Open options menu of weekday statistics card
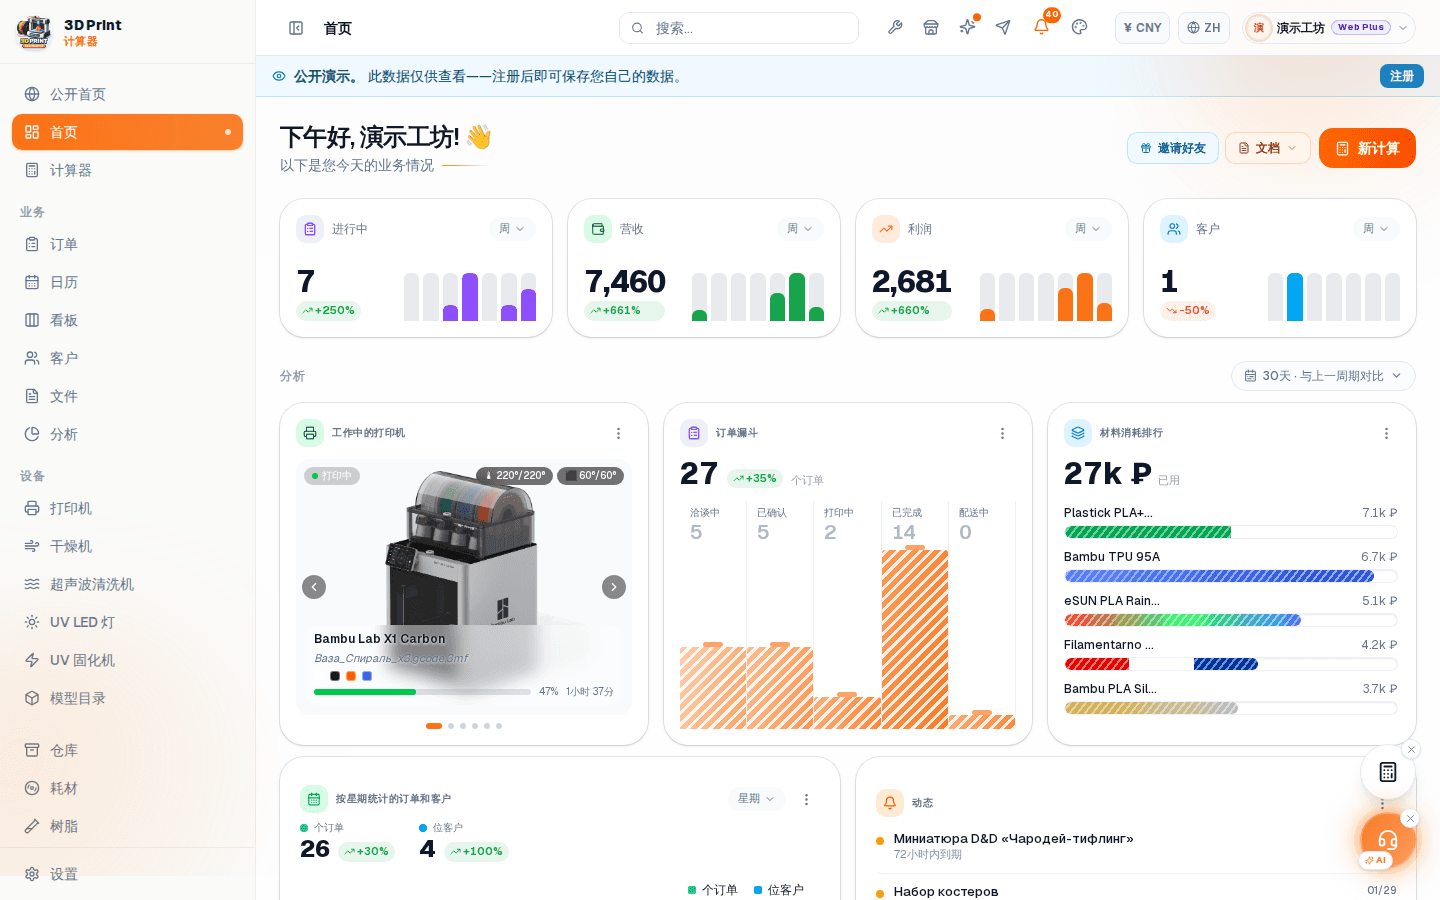The height and width of the screenshot is (900, 1440). click(806, 799)
